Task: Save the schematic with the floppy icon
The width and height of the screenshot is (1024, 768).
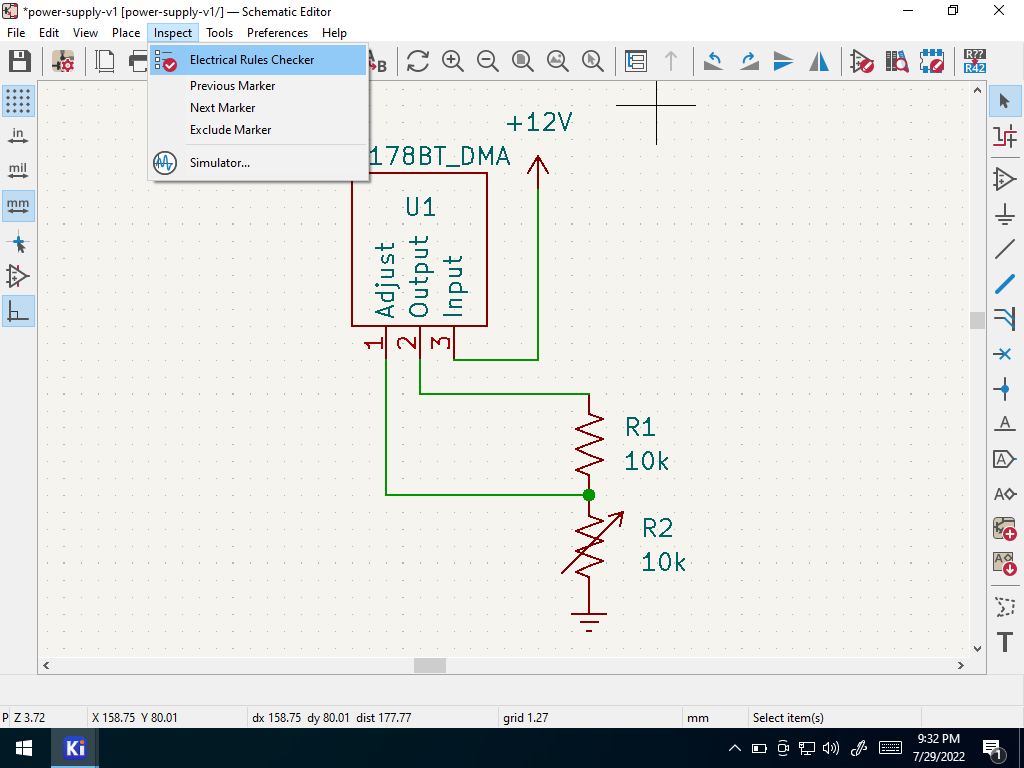Action: pyautogui.click(x=20, y=61)
